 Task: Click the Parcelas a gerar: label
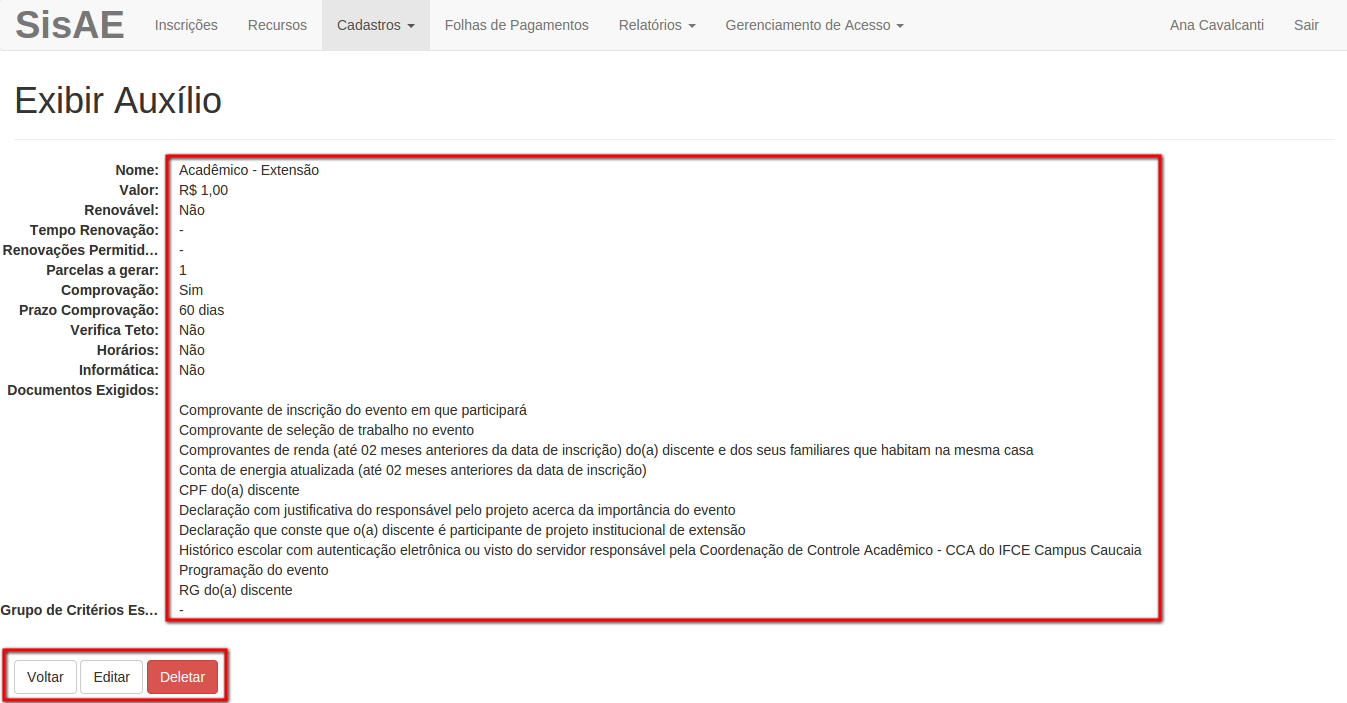[x=102, y=270]
